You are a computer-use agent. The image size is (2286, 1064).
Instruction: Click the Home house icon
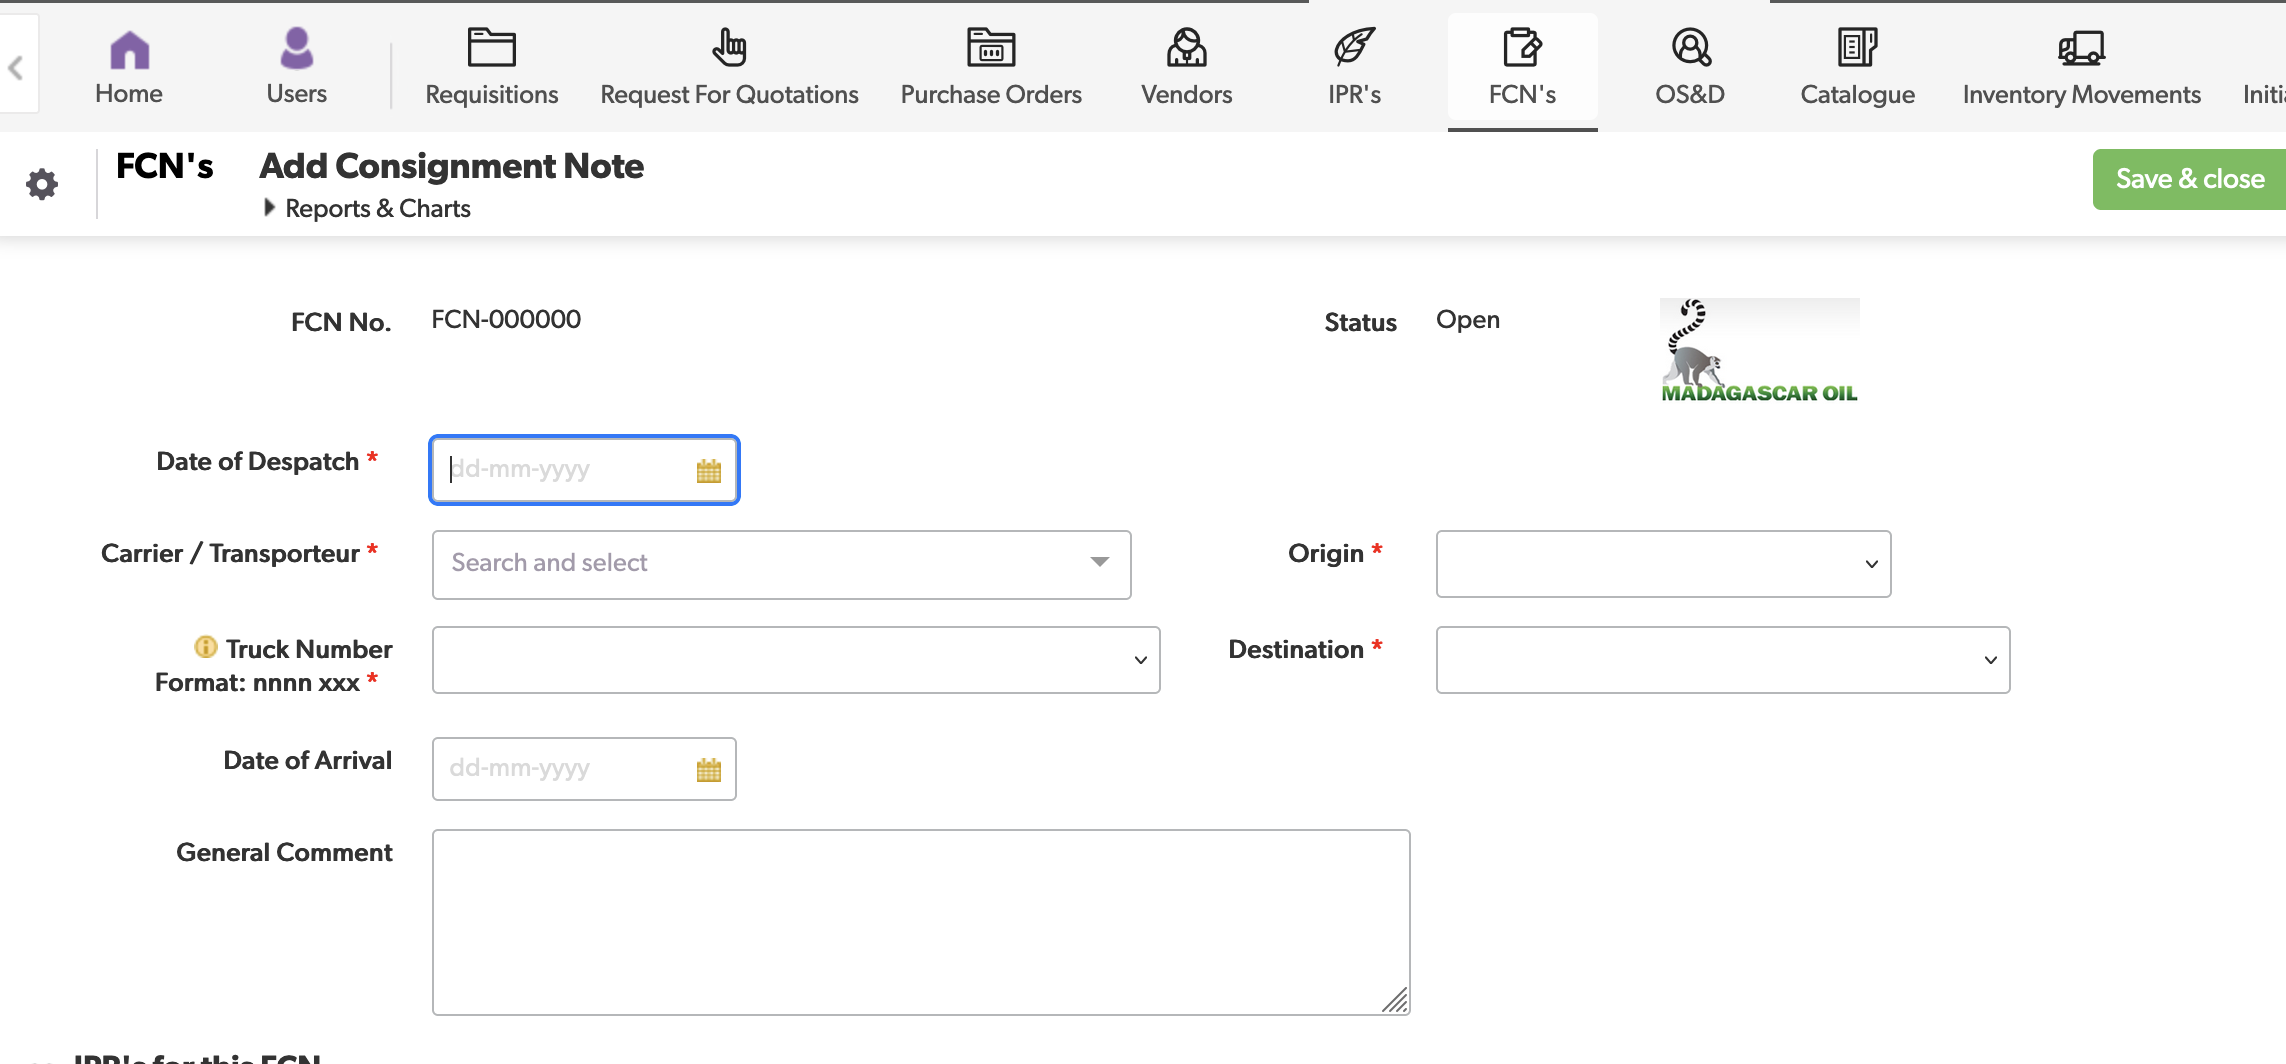pos(129,49)
